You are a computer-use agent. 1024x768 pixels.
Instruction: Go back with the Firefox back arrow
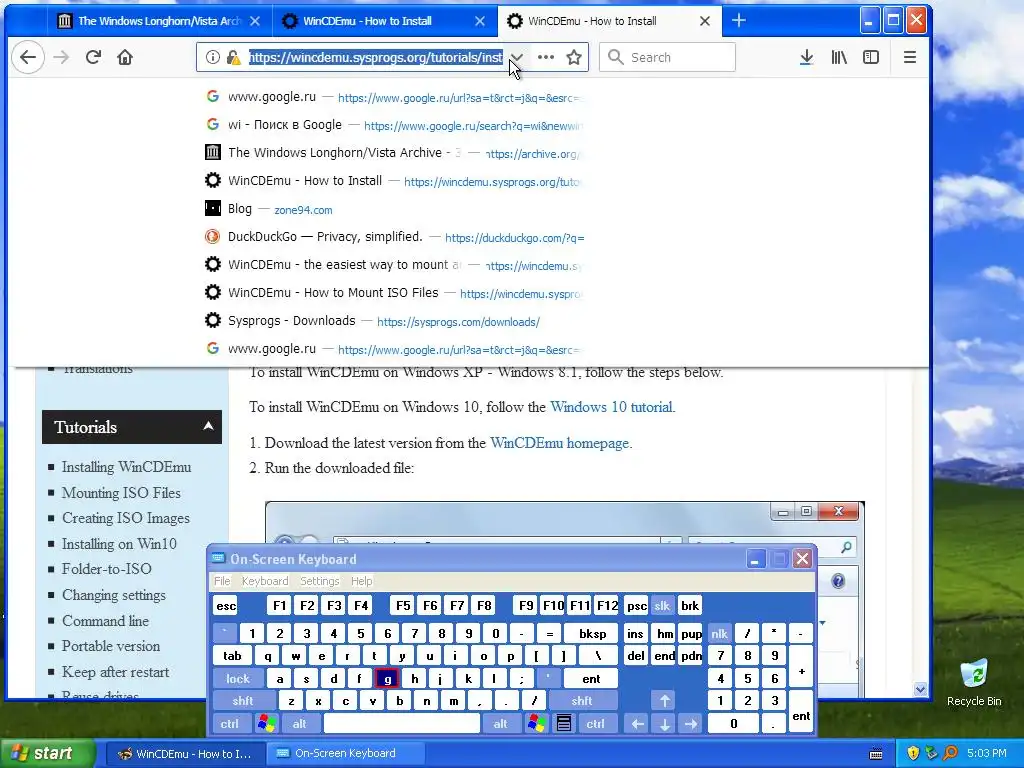click(28, 57)
